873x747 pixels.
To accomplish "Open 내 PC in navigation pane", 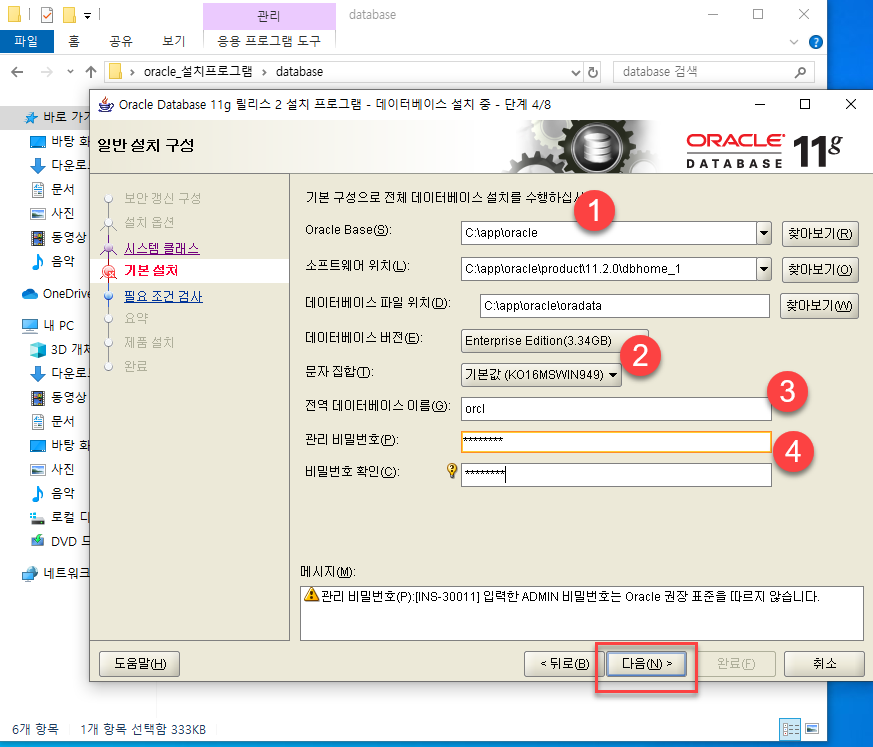I will 47,326.
